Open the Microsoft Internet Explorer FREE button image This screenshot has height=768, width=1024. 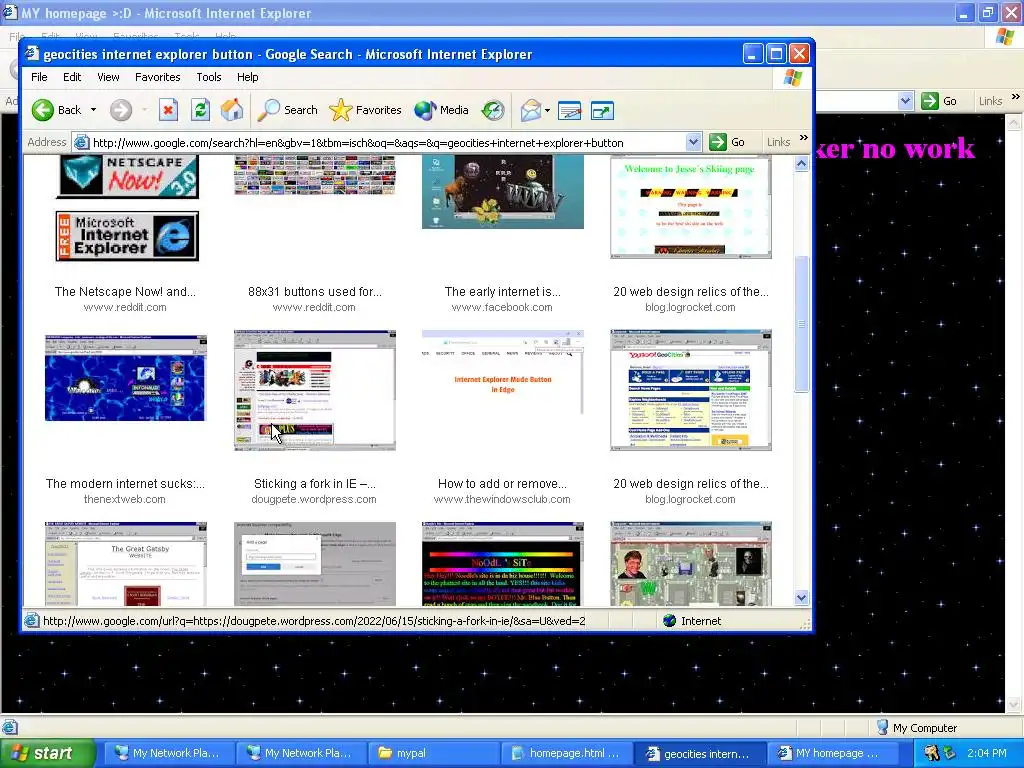click(x=127, y=236)
